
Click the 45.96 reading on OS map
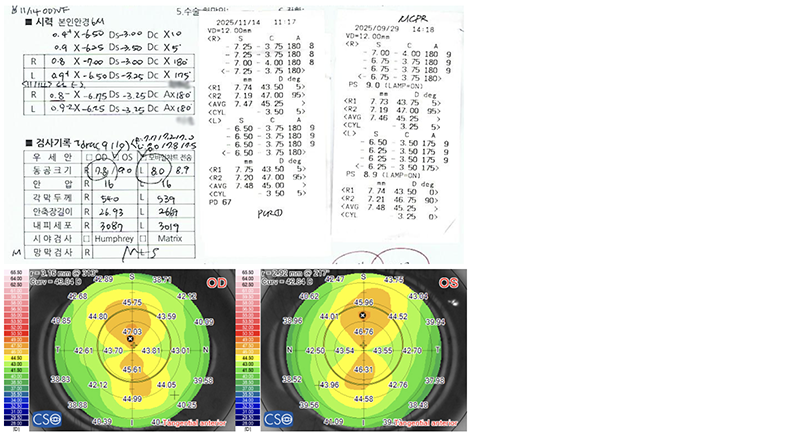[363, 303]
